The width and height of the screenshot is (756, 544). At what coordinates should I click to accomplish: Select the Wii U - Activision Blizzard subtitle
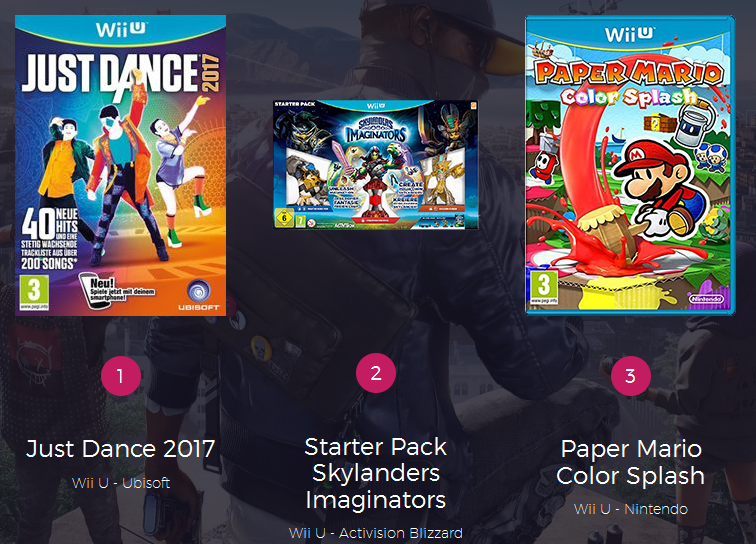(376, 533)
